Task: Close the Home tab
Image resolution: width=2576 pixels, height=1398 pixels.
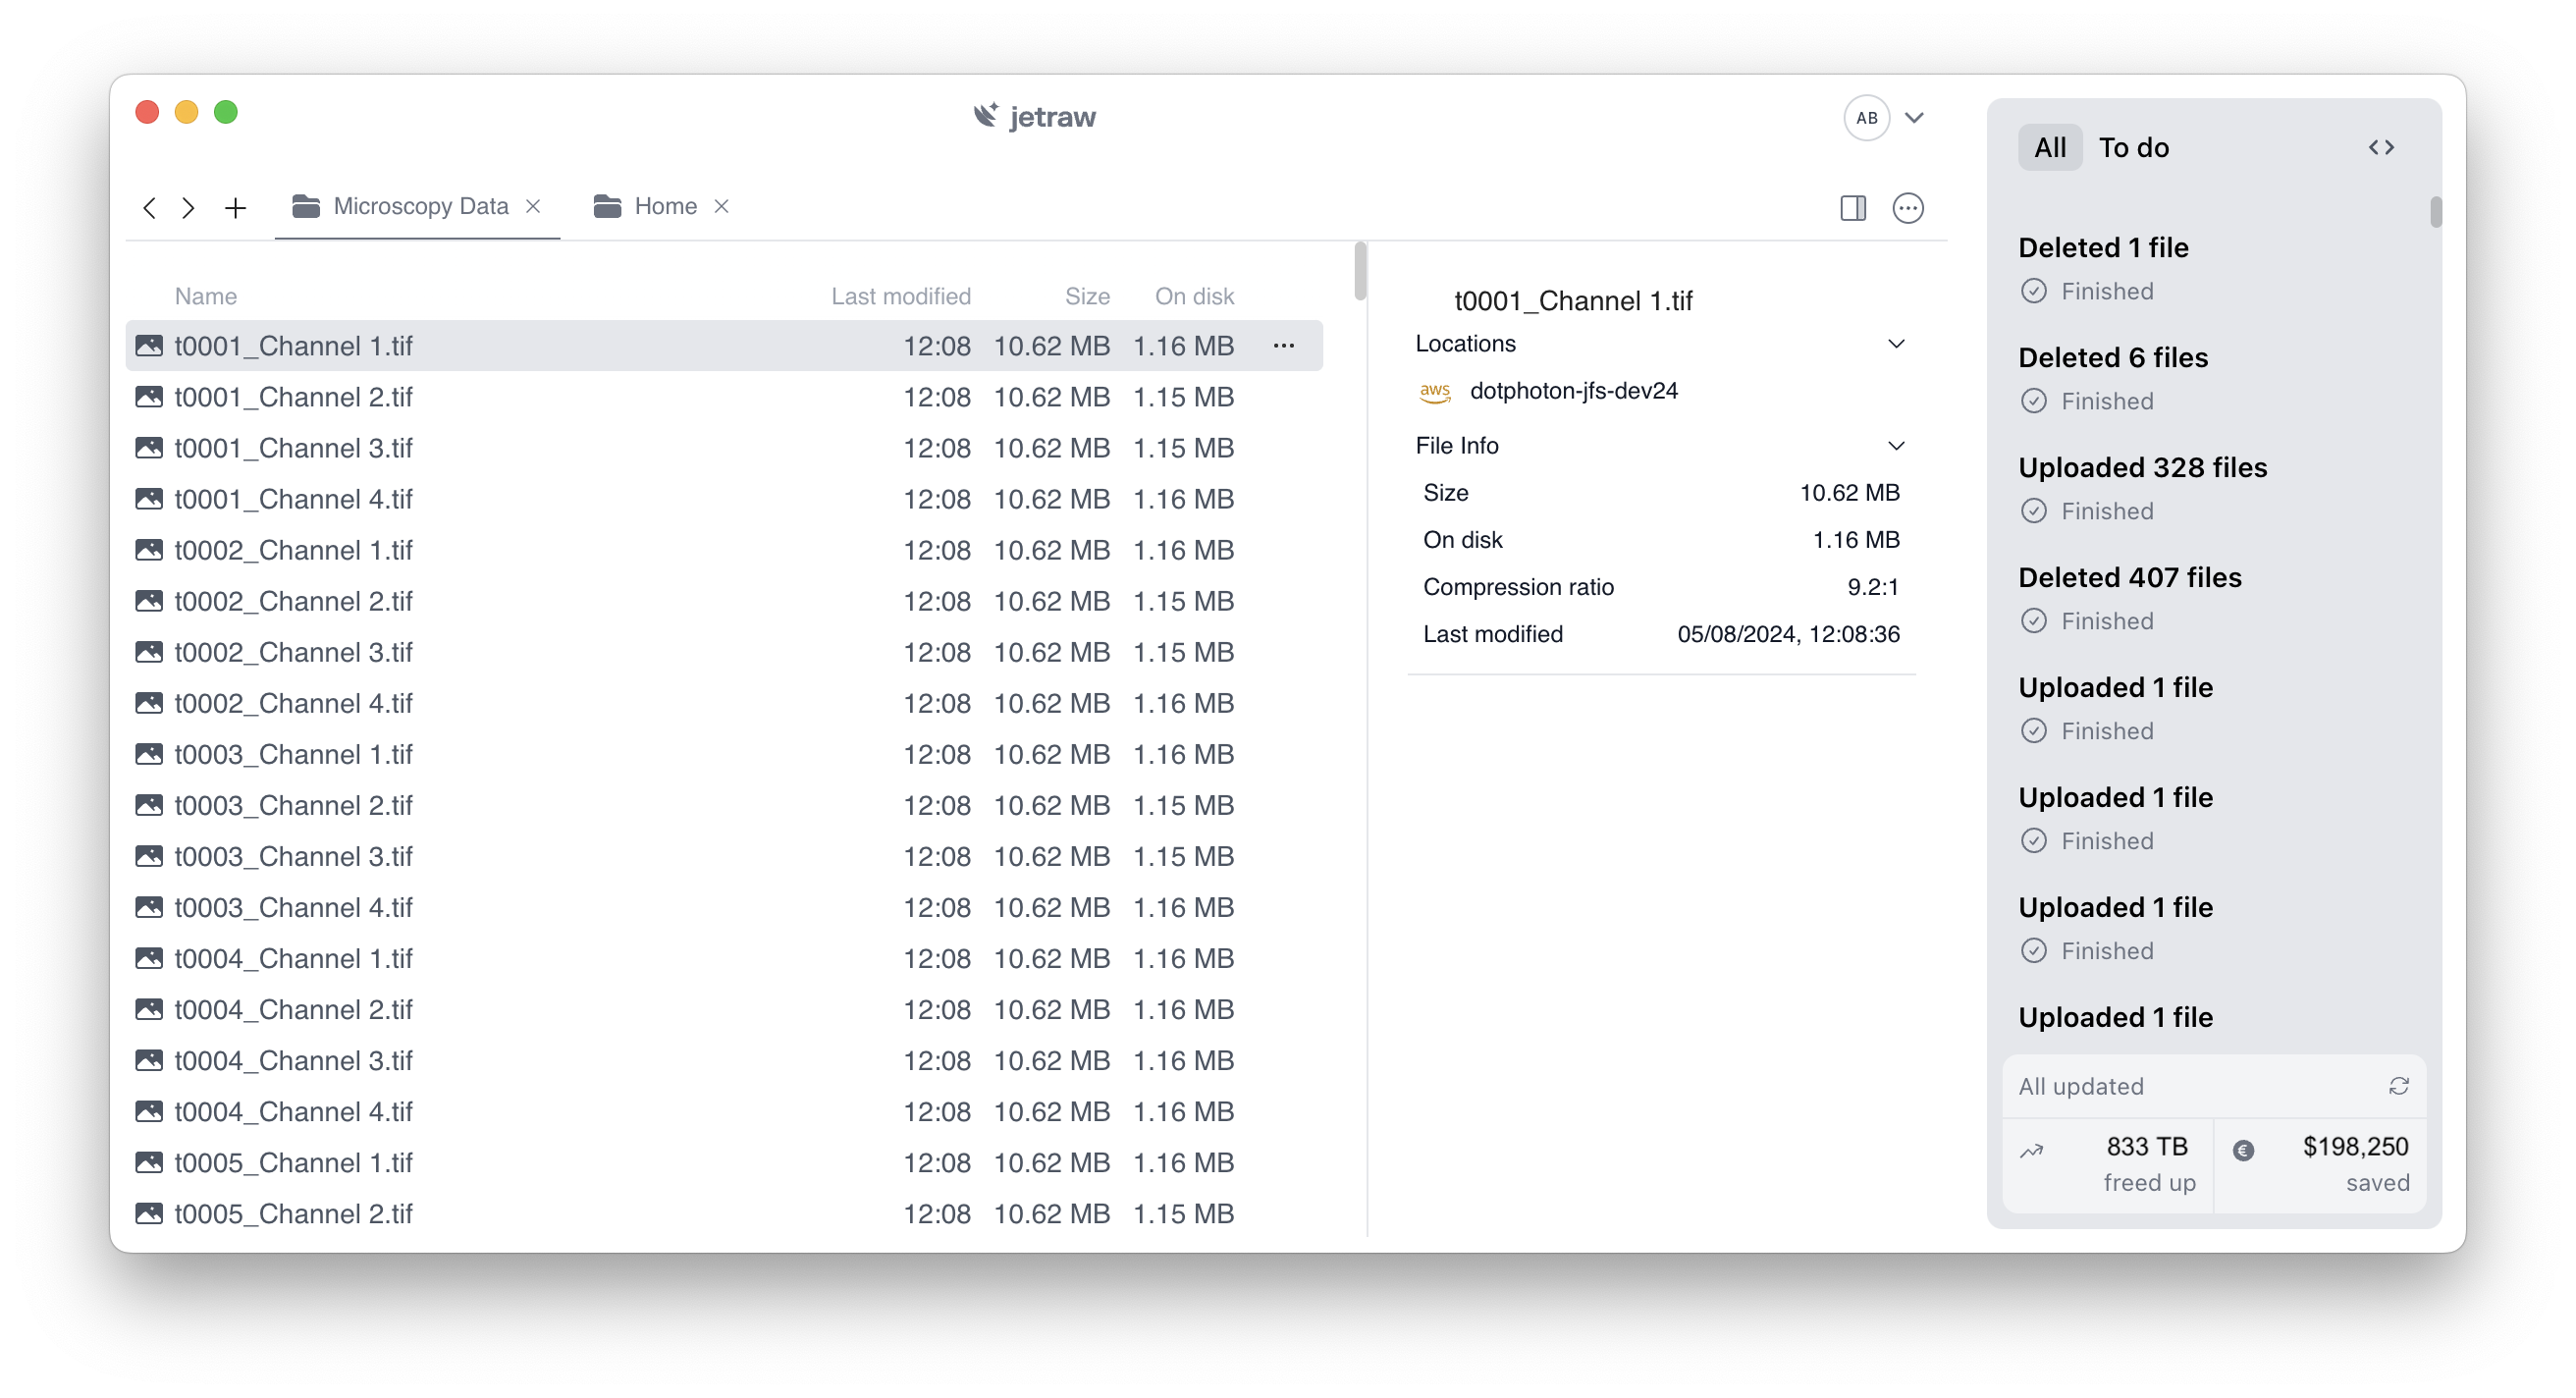Action: [721, 206]
